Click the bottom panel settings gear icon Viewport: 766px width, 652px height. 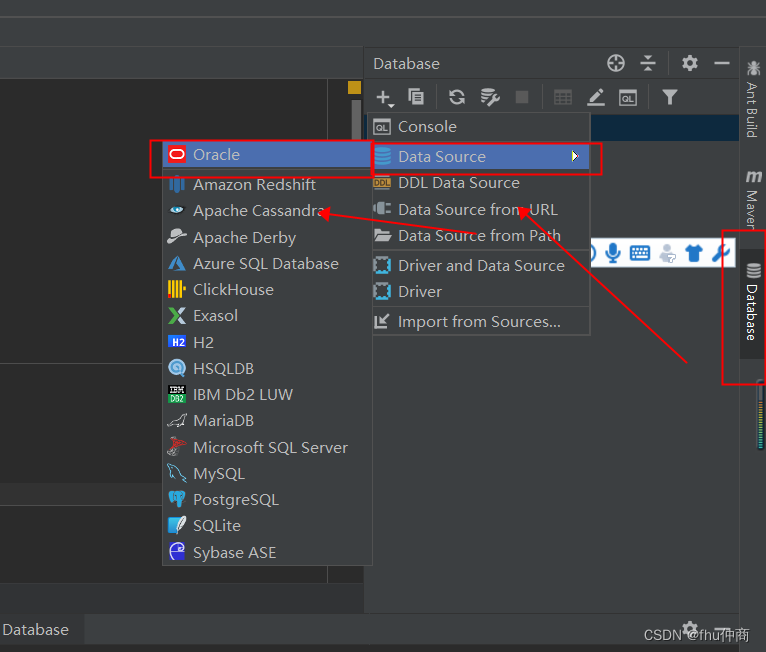tap(690, 628)
